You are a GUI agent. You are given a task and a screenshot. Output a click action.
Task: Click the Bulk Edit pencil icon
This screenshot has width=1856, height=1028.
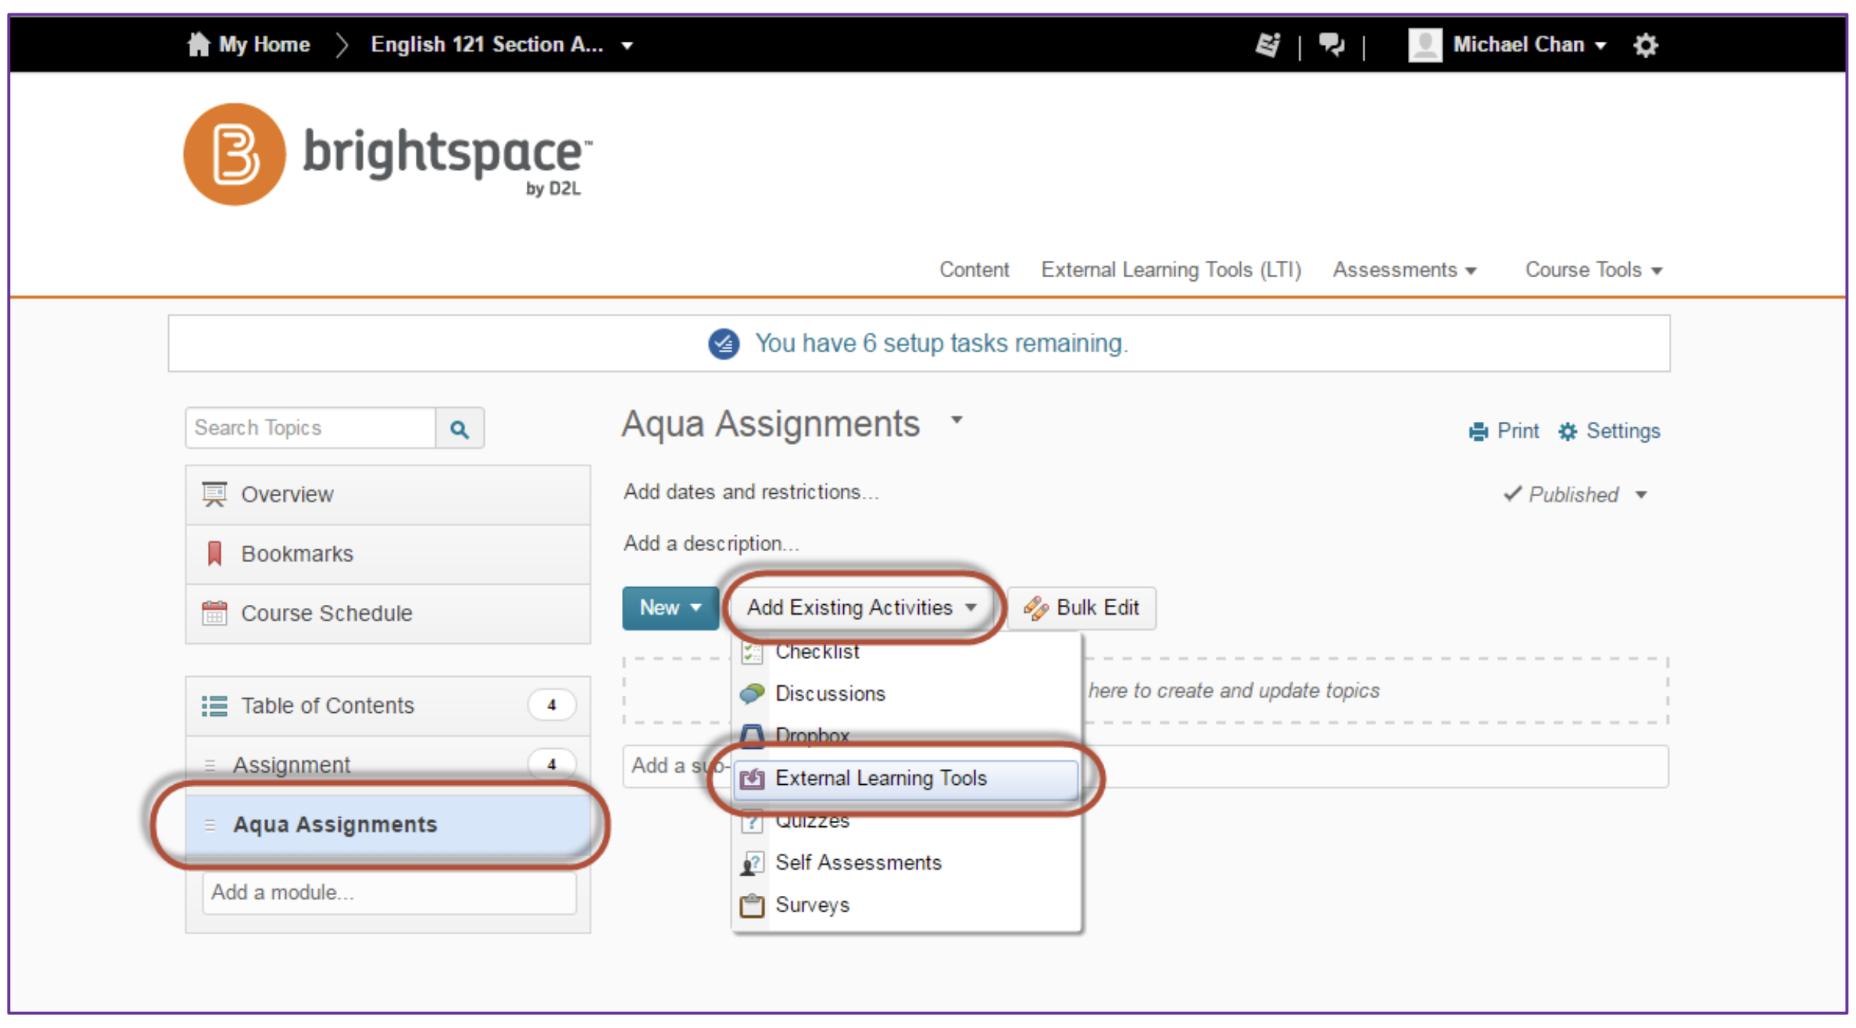pyautogui.click(x=1035, y=608)
